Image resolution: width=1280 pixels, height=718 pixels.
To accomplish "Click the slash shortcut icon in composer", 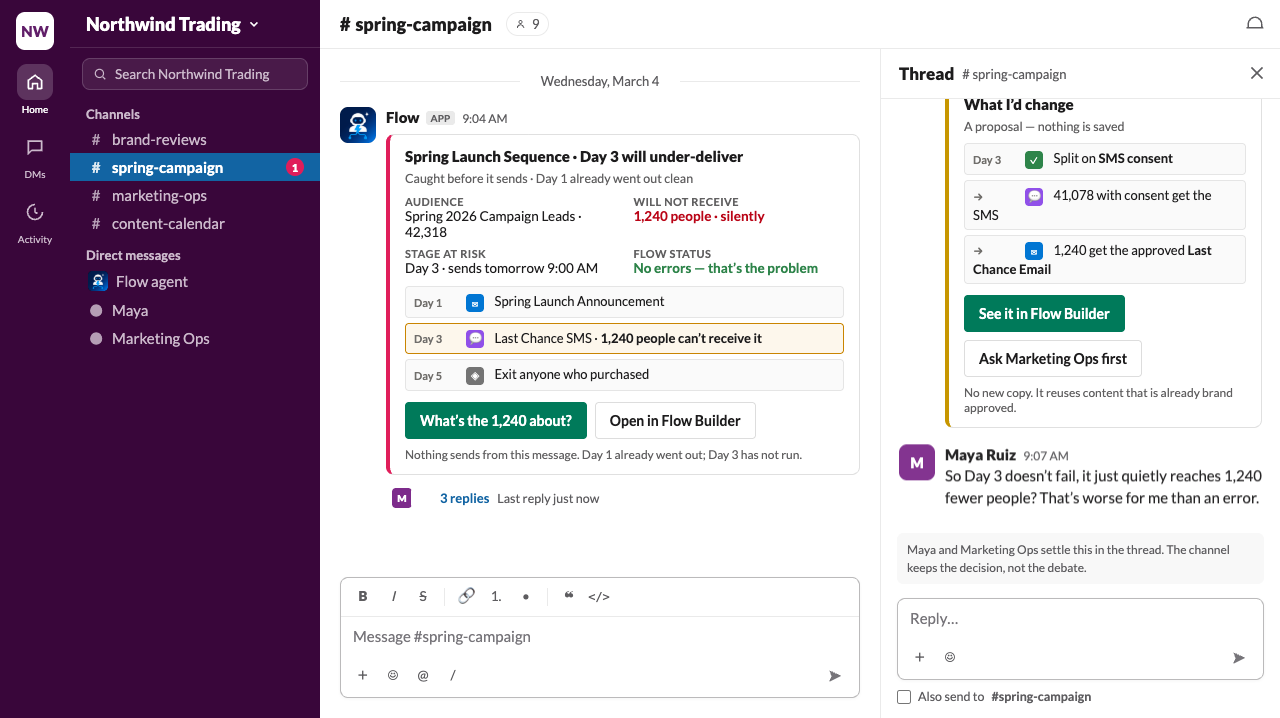I will coord(453,675).
